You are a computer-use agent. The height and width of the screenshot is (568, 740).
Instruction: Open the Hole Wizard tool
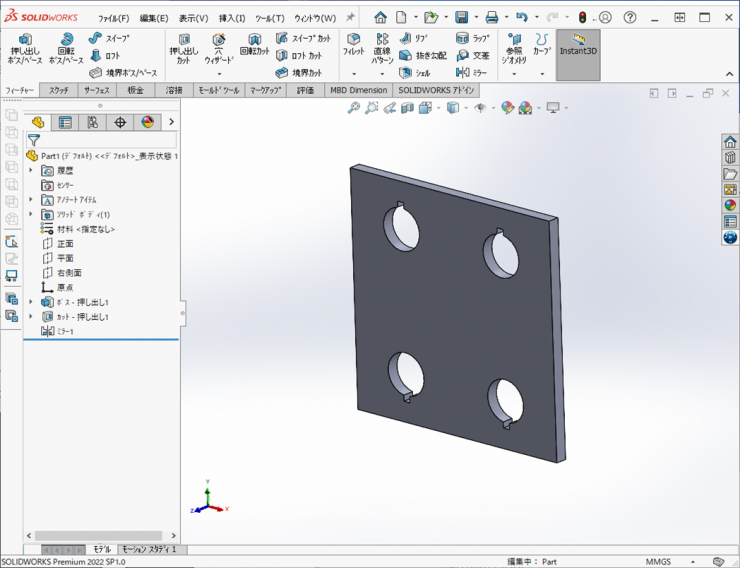(x=218, y=48)
